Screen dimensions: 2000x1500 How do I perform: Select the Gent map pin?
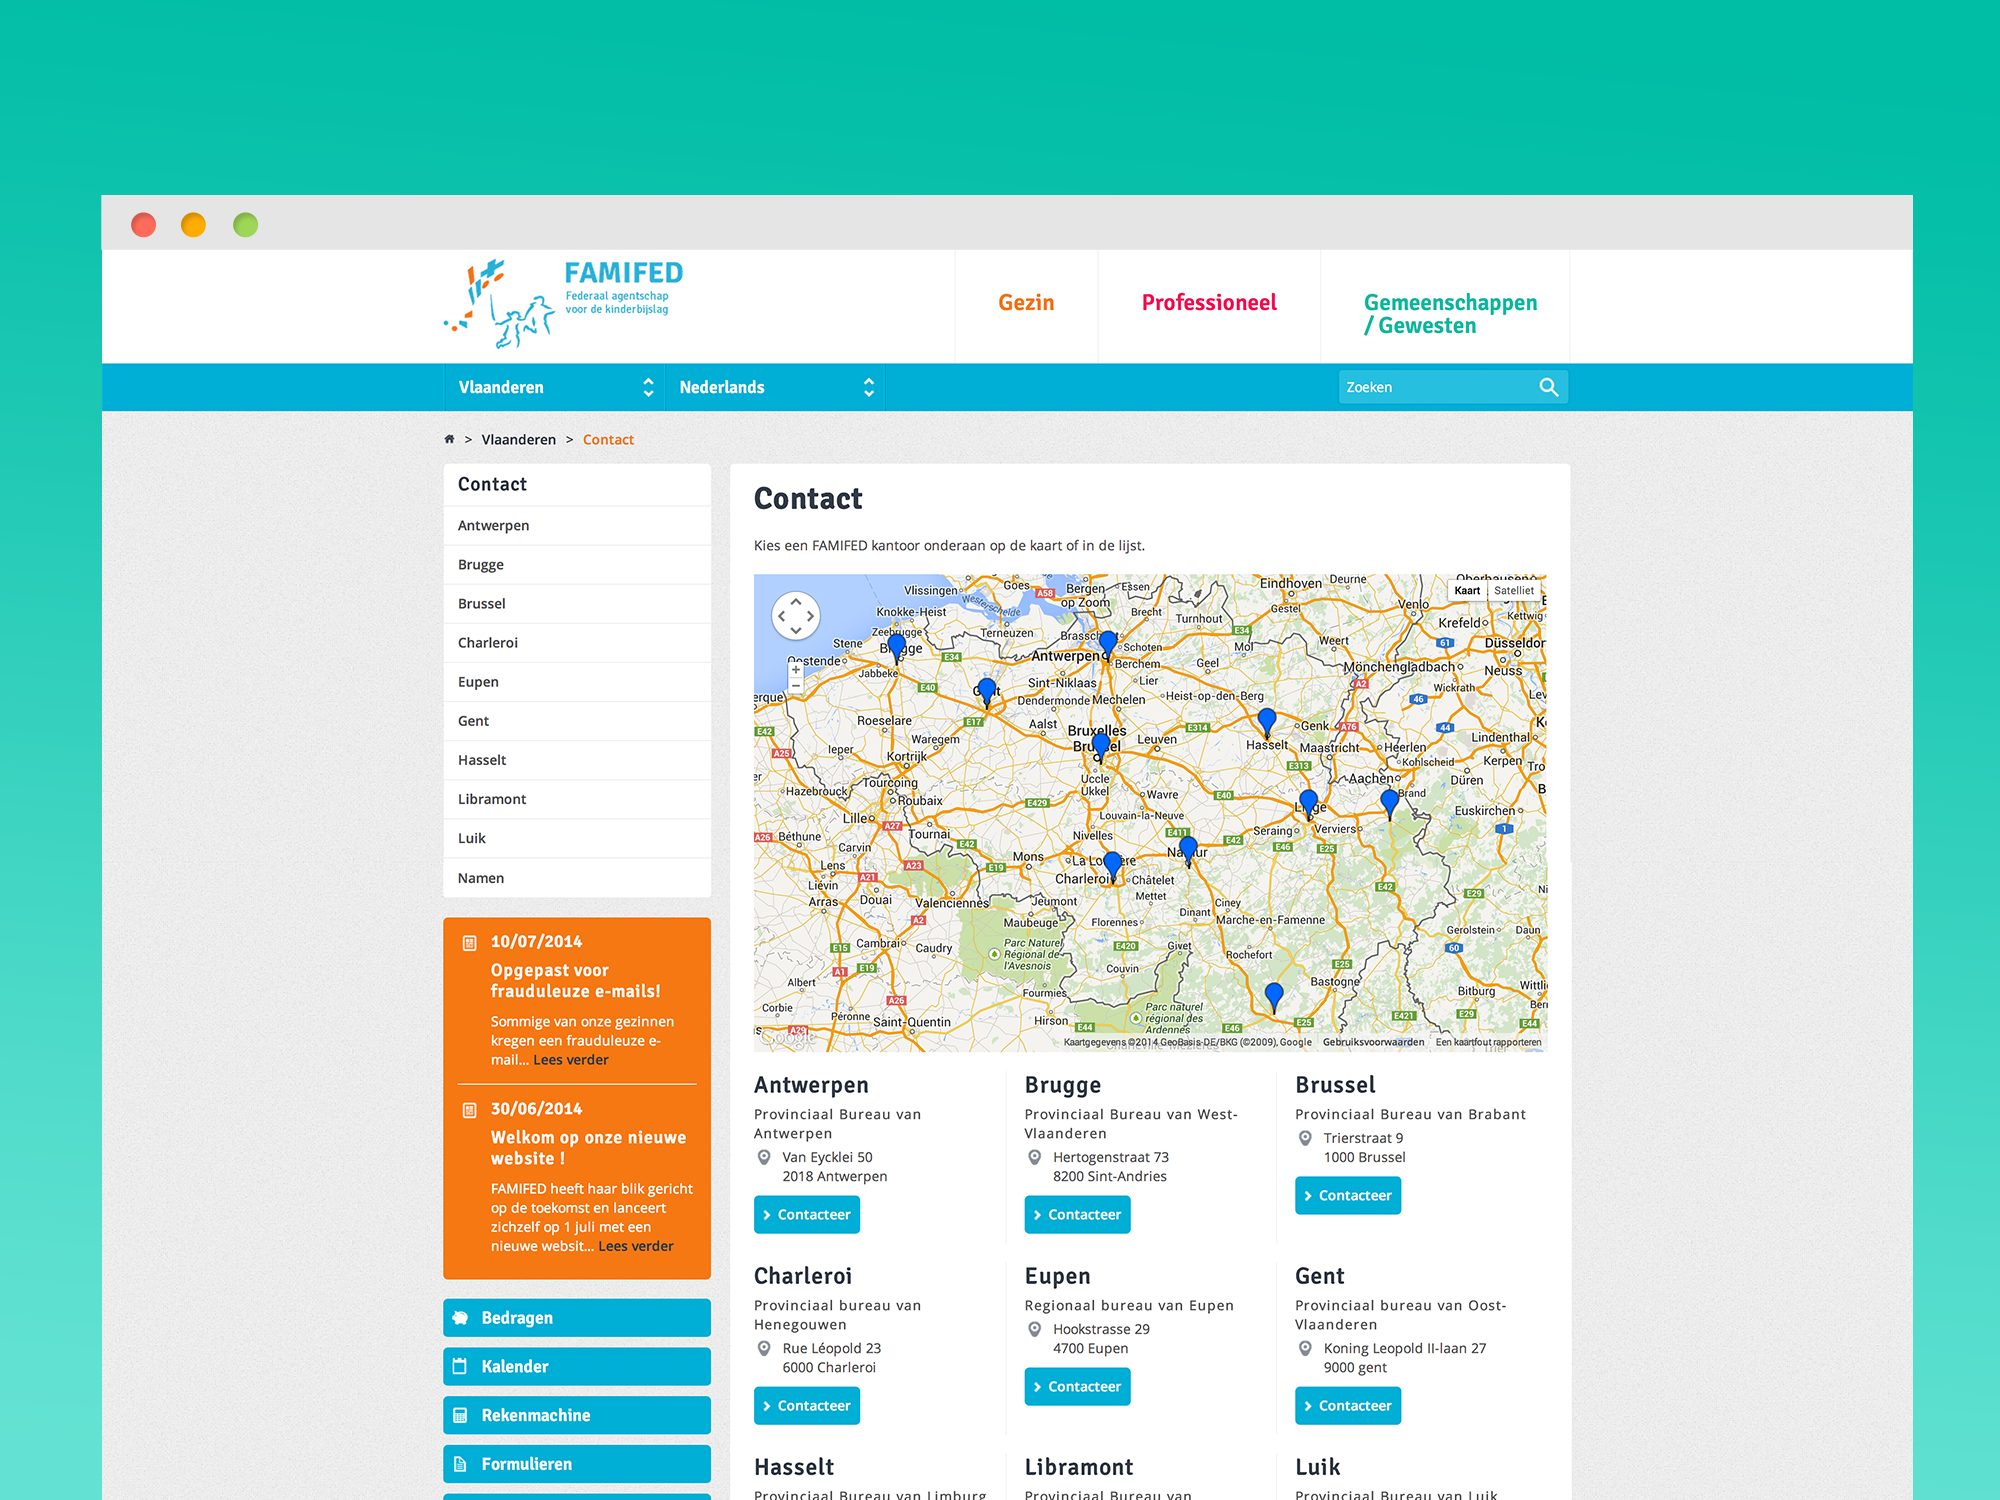pyautogui.click(x=987, y=692)
